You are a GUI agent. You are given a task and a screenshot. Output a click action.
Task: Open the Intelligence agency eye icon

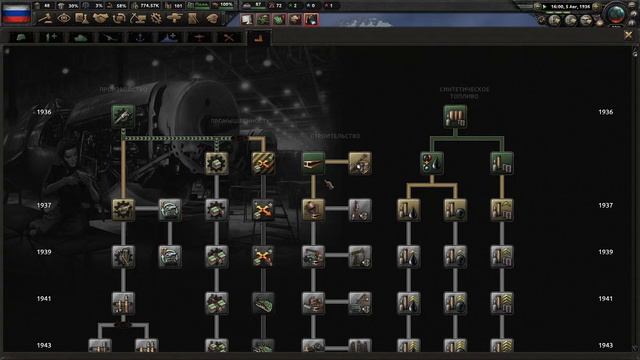pyautogui.click(x=64, y=19)
